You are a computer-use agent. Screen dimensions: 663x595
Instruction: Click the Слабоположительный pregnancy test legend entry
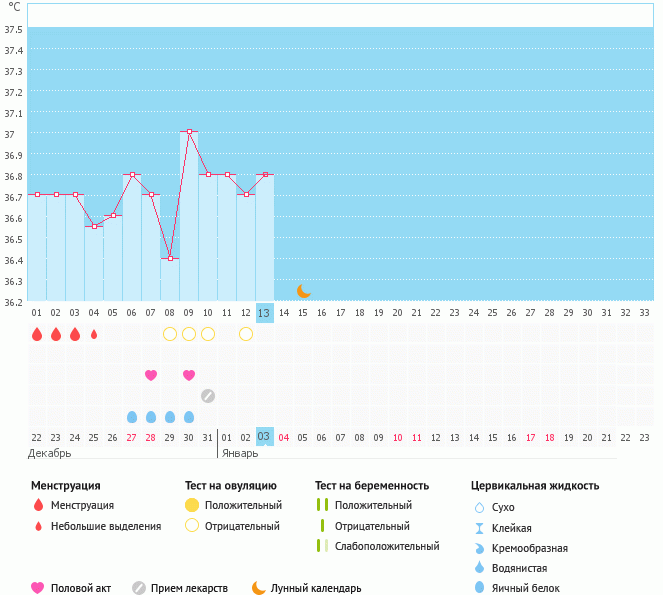coord(387,546)
